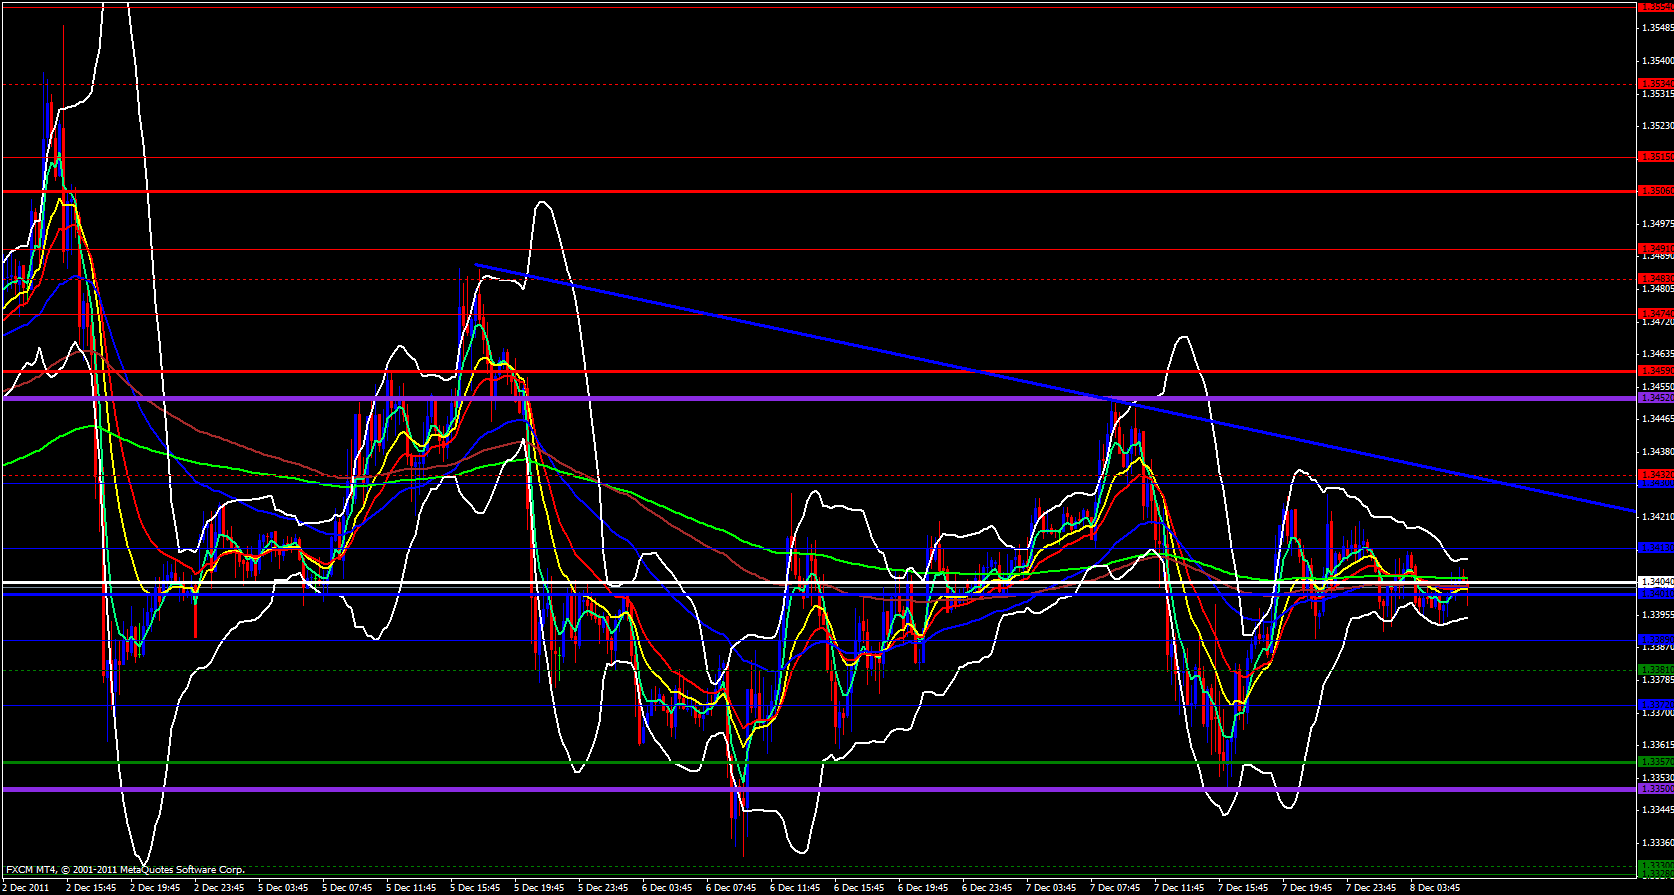Click the blue 1.34130 price label
Image resolution: width=1674 pixels, height=895 pixels.
point(1655,548)
